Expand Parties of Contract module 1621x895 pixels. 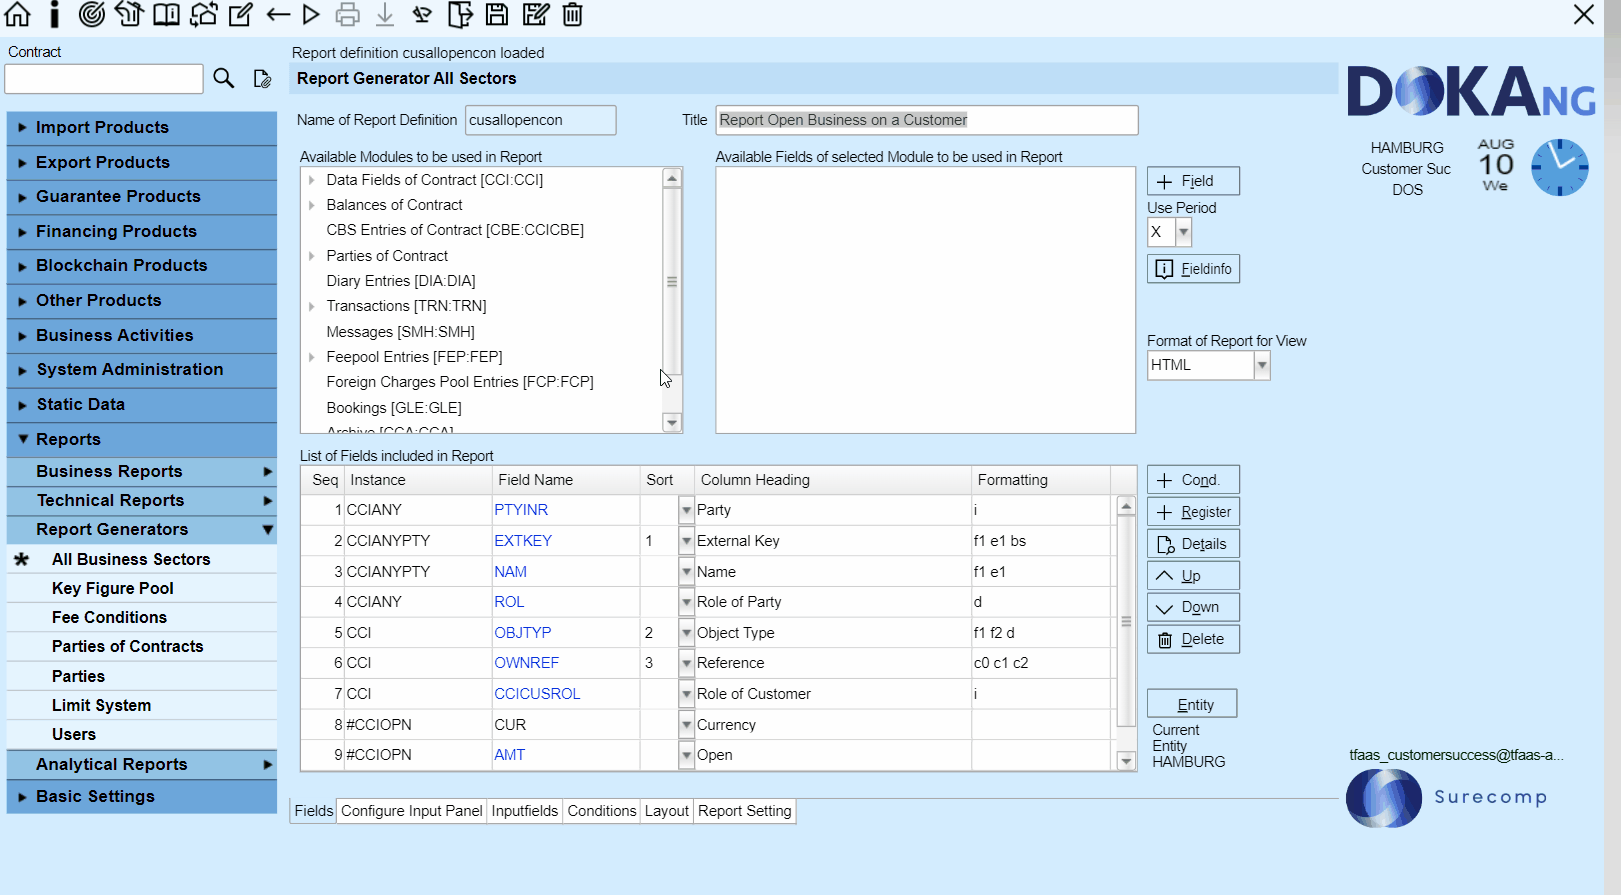(312, 256)
